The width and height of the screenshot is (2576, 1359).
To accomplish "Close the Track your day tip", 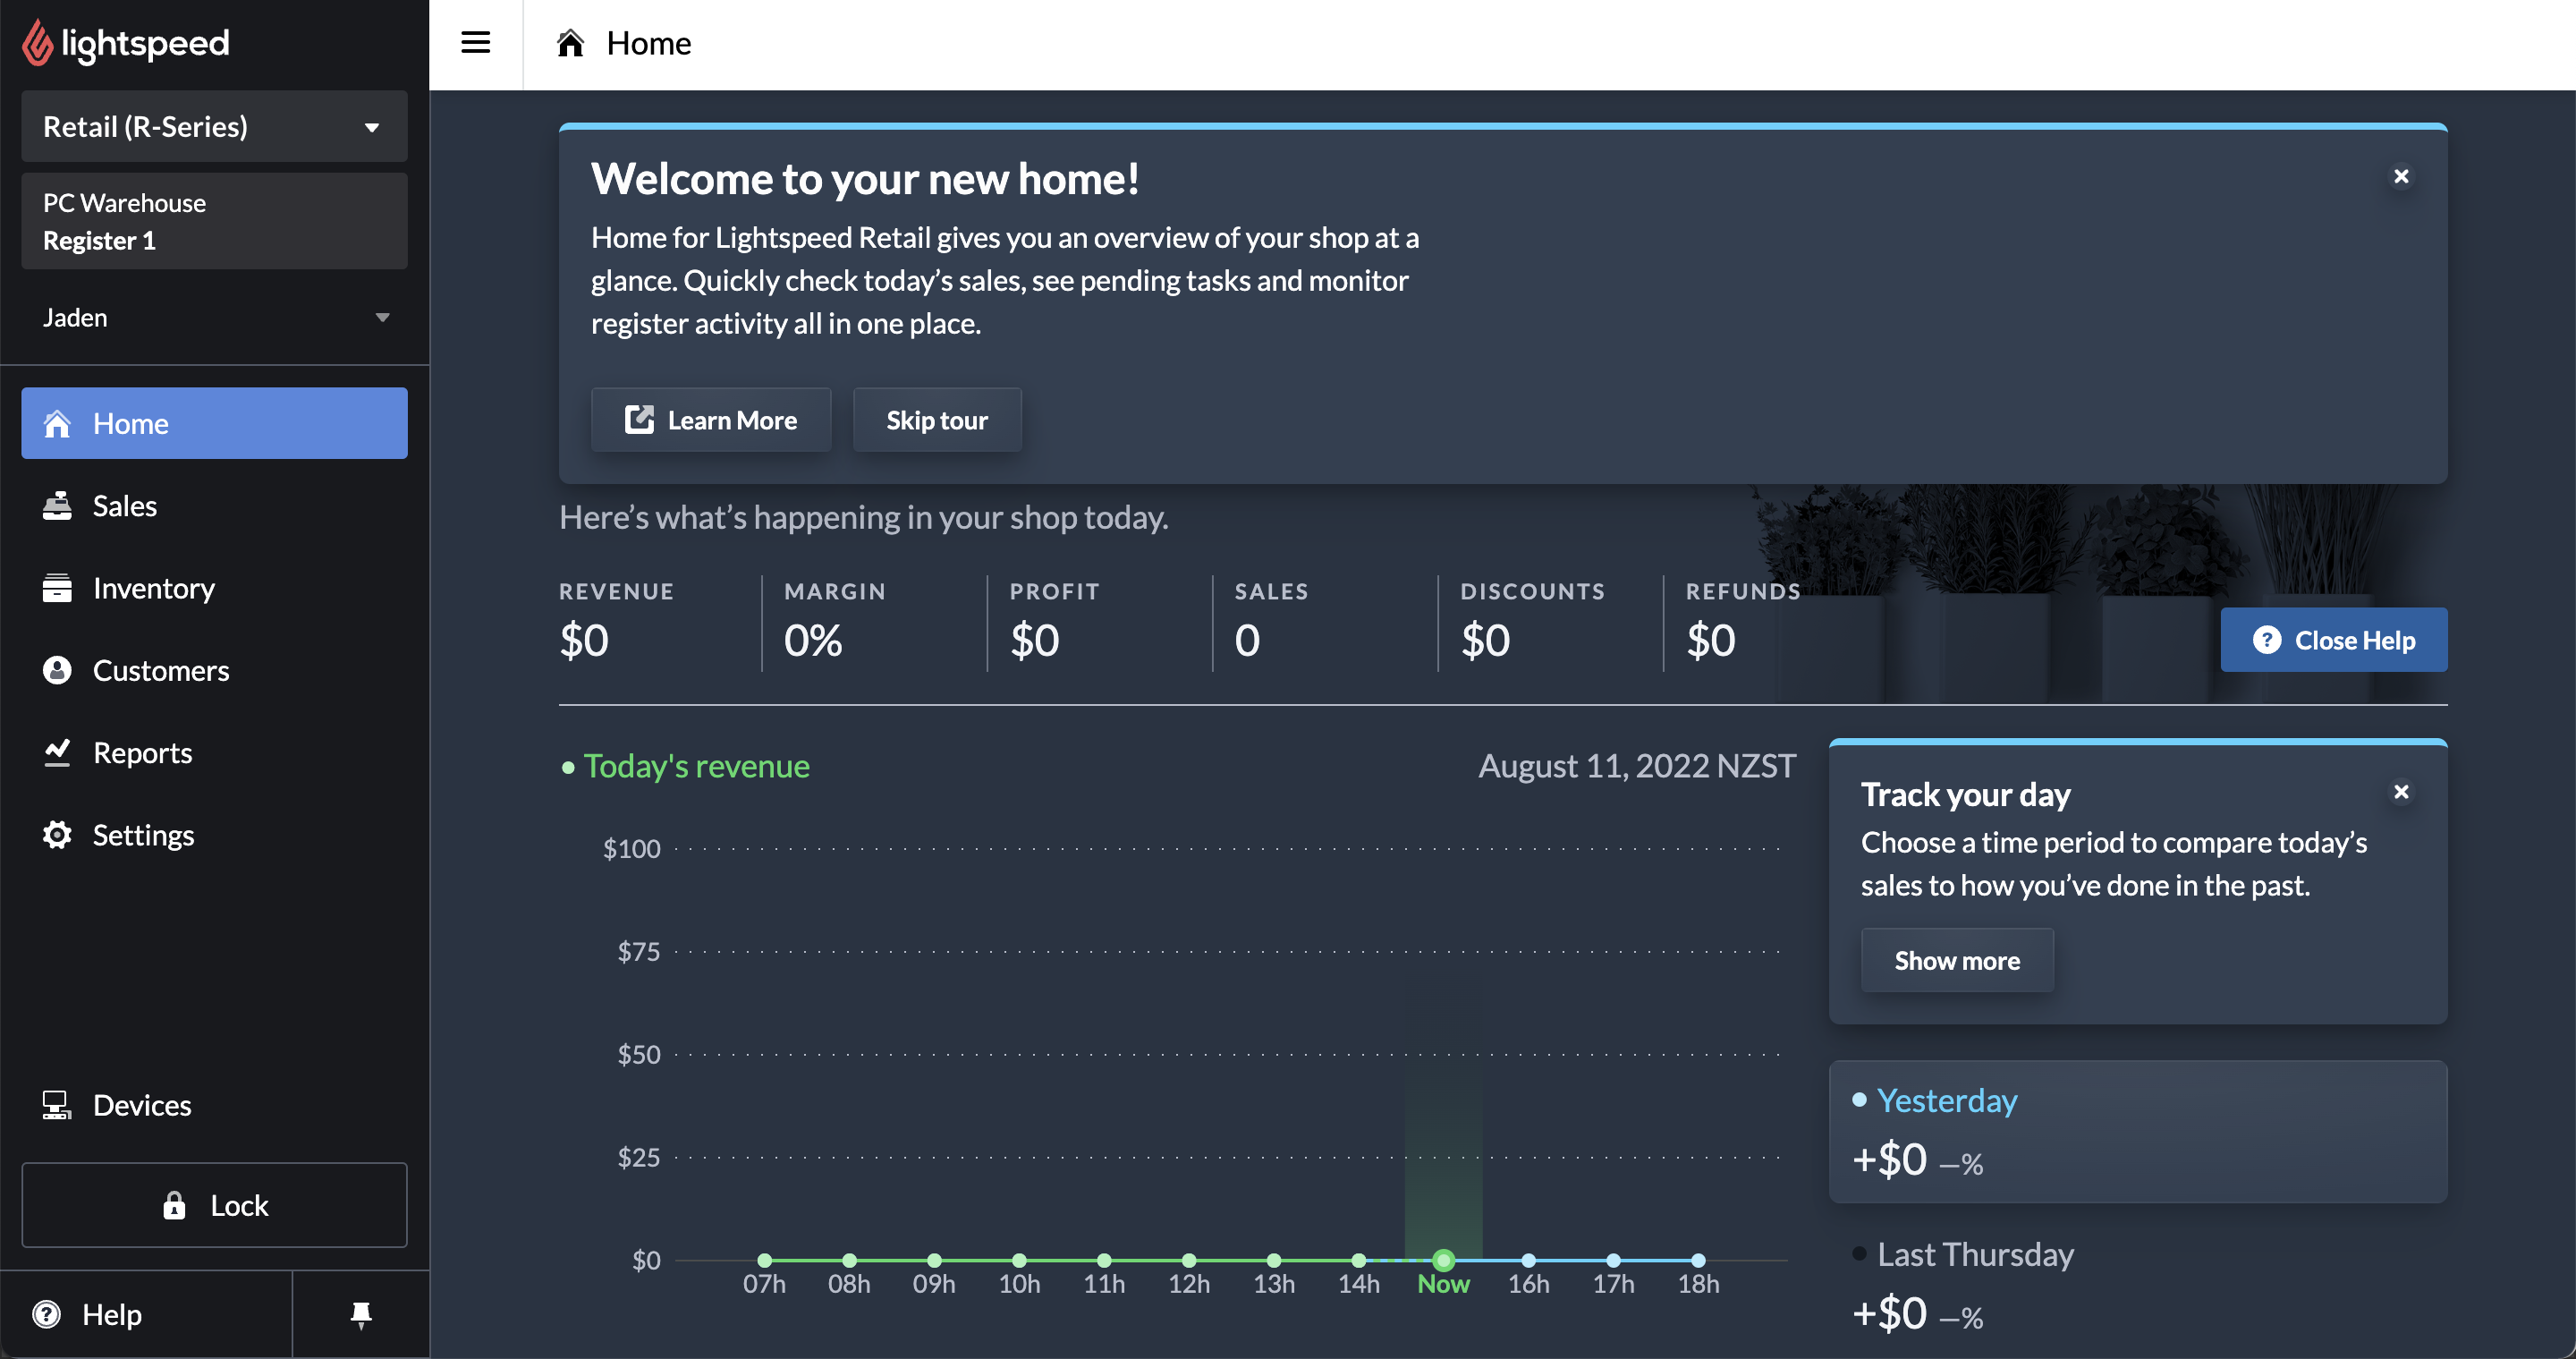I will [2401, 792].
